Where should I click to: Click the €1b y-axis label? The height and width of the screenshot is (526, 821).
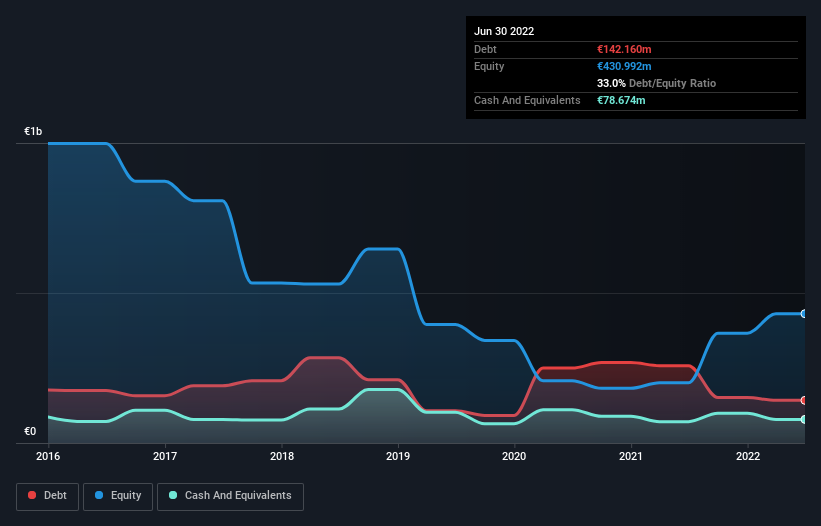[33, 131]
